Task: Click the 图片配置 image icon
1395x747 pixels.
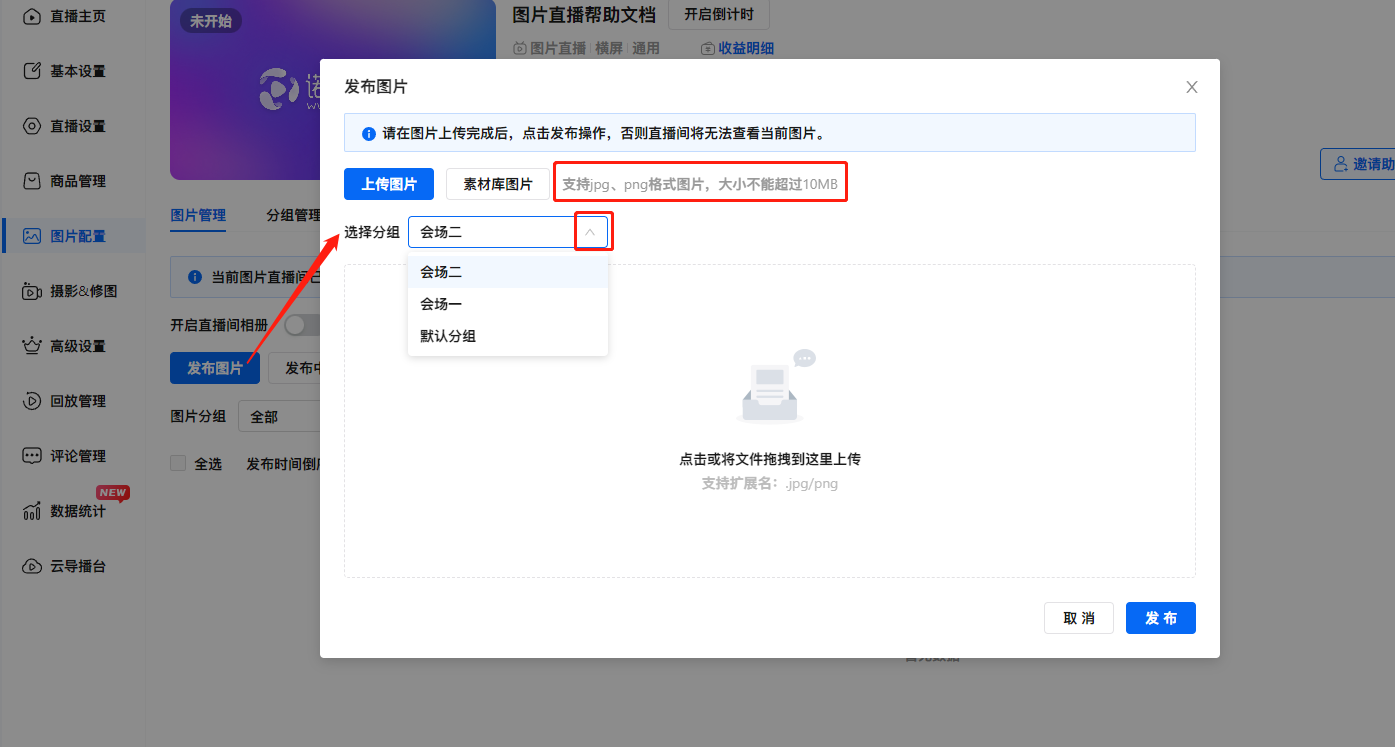Action: coord(32,236)
